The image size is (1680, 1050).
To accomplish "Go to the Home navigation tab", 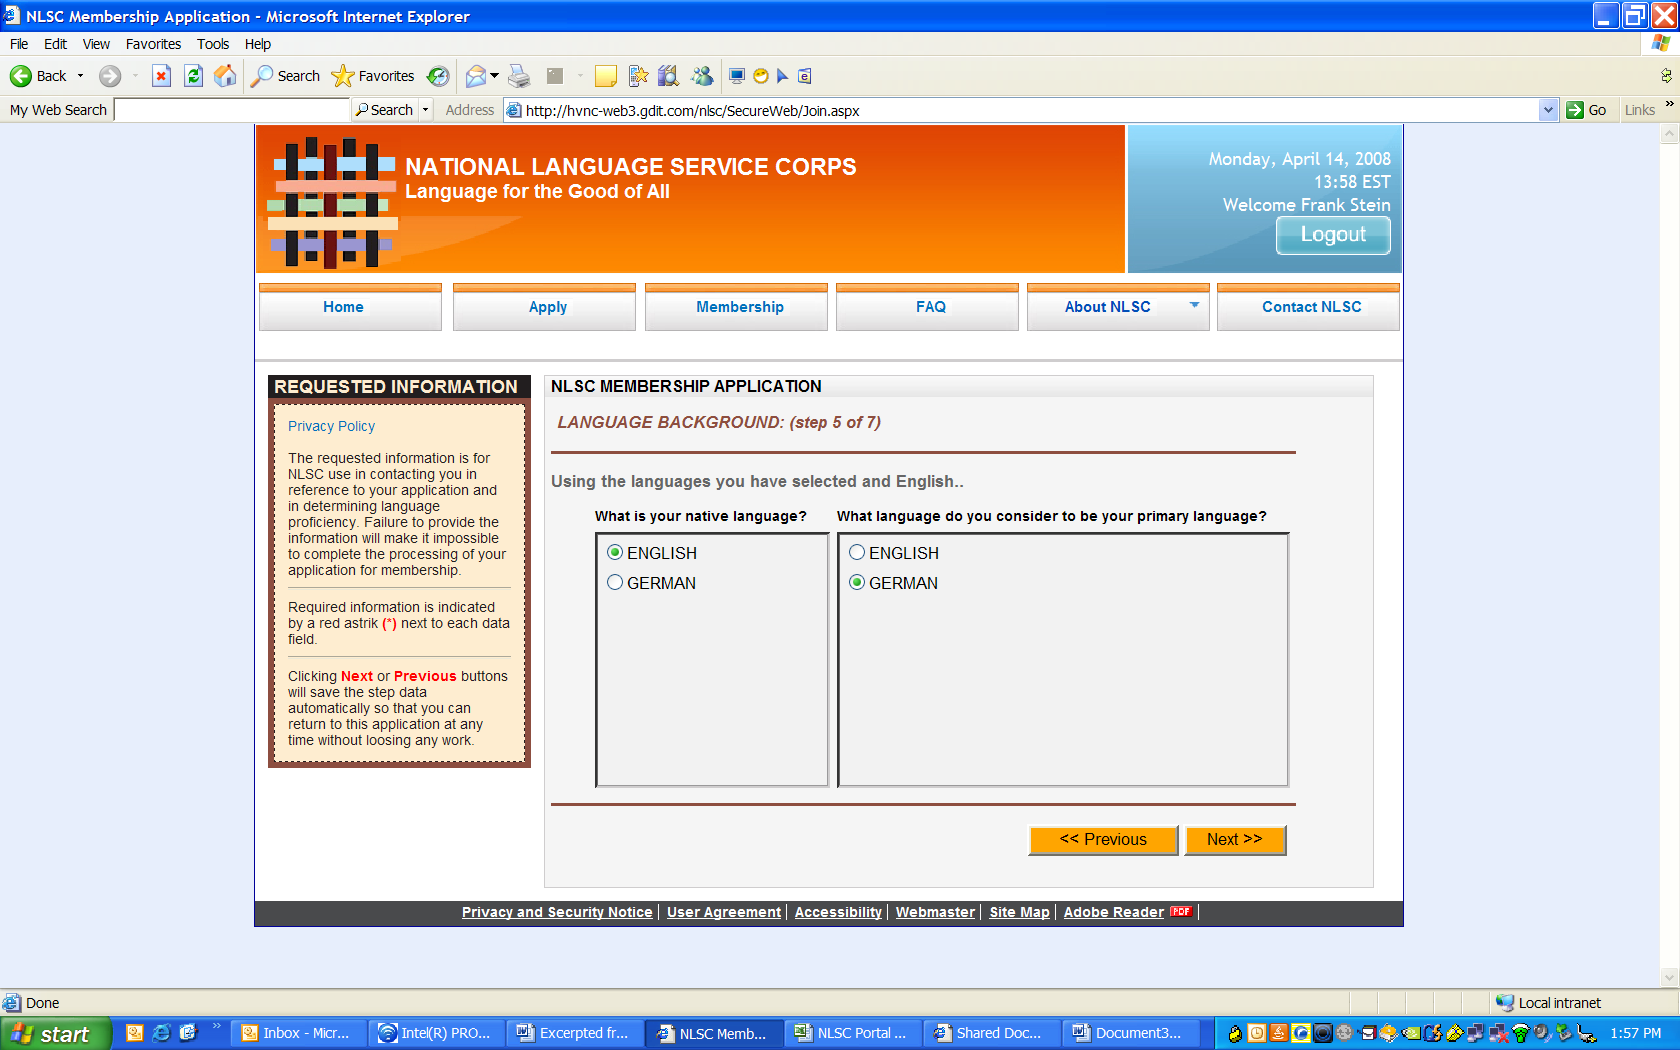I will click(350, 307).
